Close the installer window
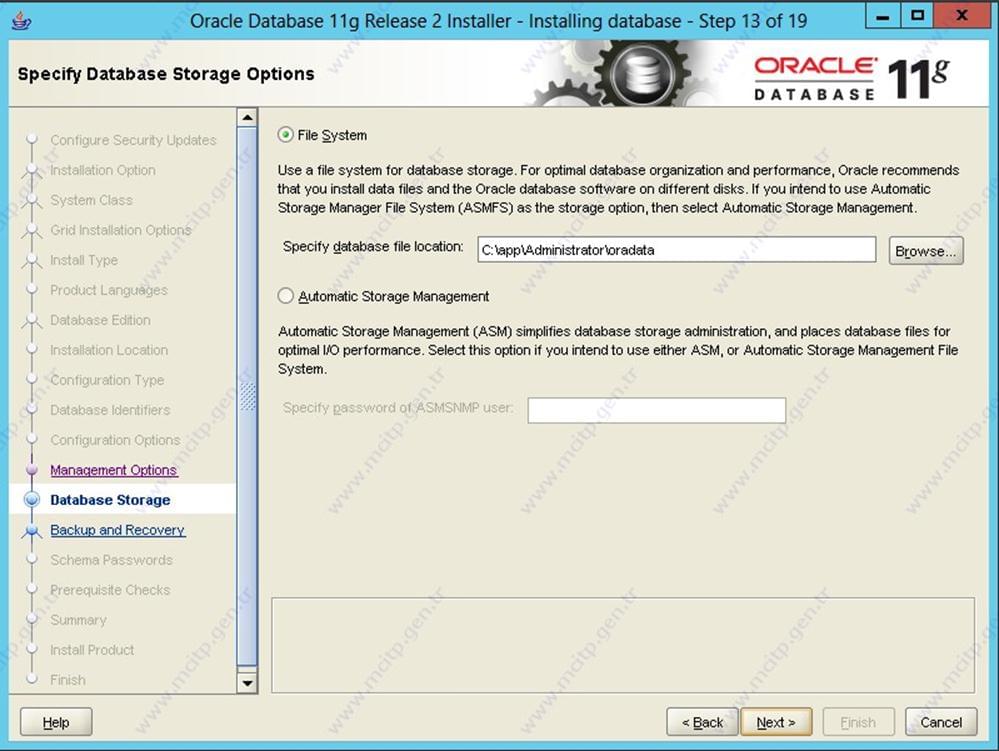This screenshot has width=999, height=751. tap(962, 16)
